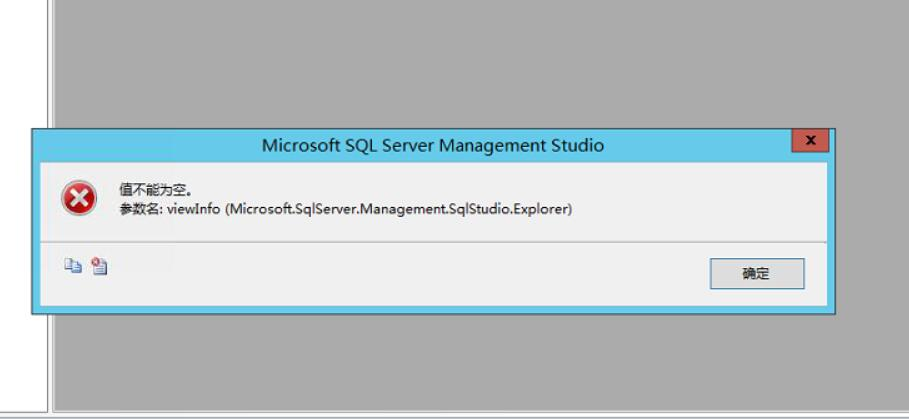Image resolution: width=909 pixels, height=419 pixels.
Task: Click the dialog's blue left border
Action: click(36, 232)
